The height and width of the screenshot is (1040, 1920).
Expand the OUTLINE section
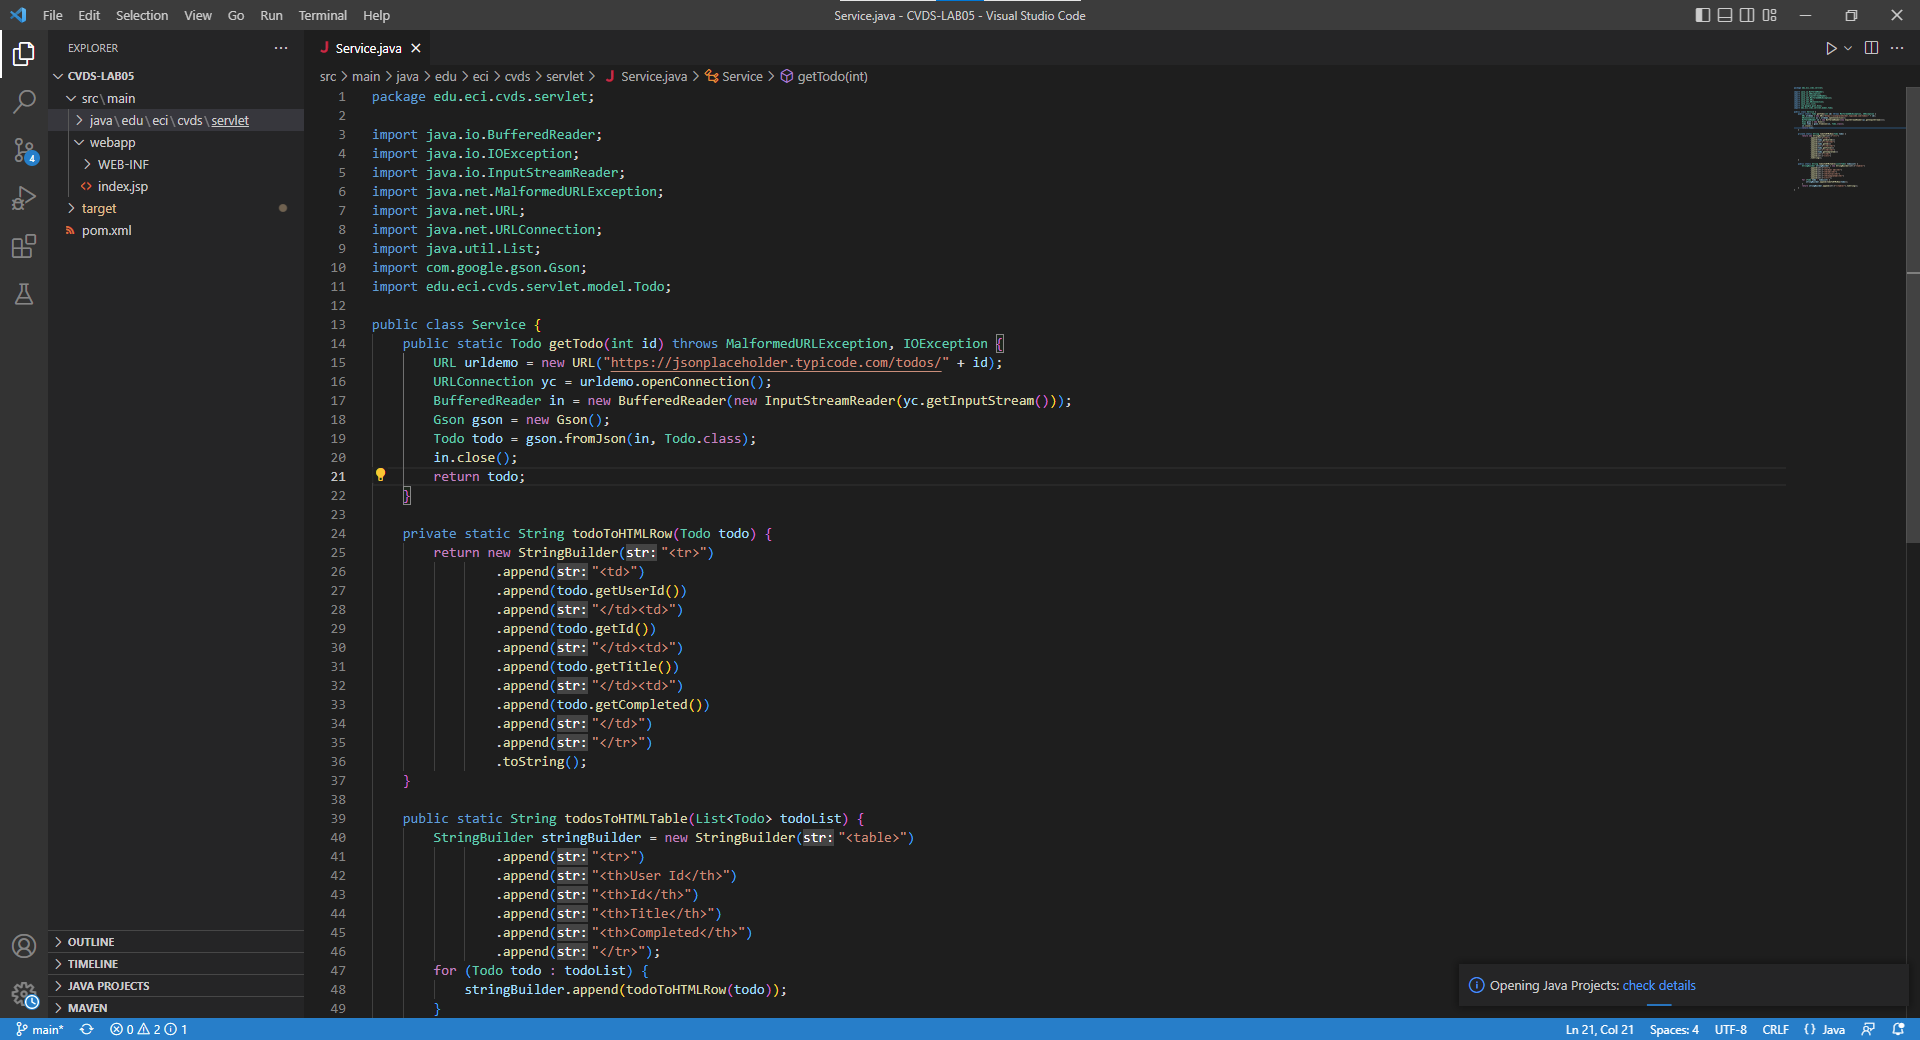point(176,942)
